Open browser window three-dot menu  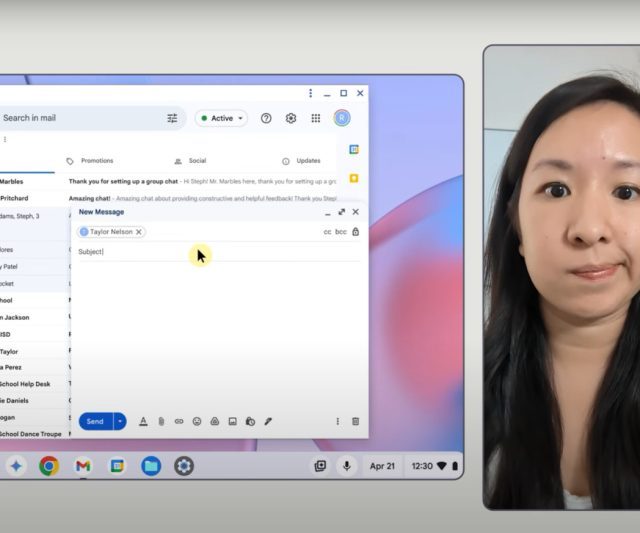tap(311, 93)
